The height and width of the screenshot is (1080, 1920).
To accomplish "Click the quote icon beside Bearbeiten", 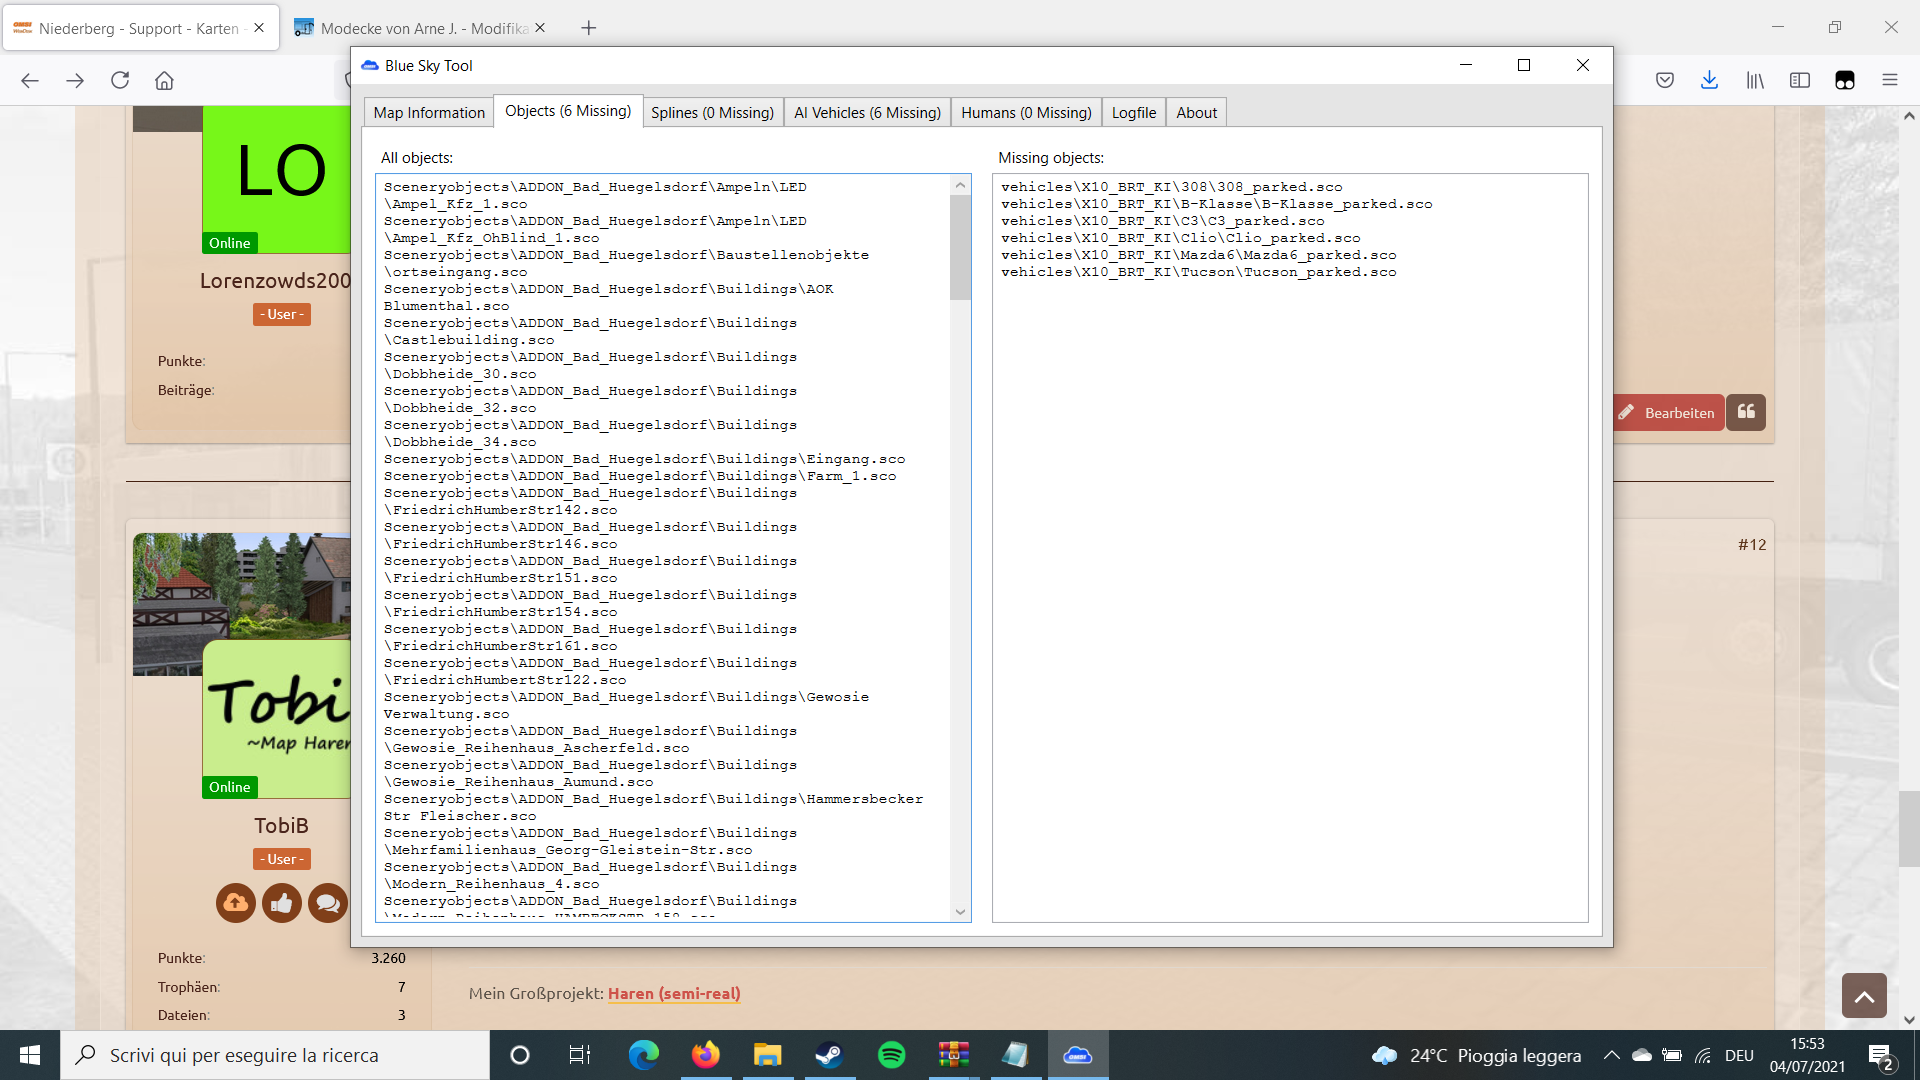I will [x=1746, y=412].
